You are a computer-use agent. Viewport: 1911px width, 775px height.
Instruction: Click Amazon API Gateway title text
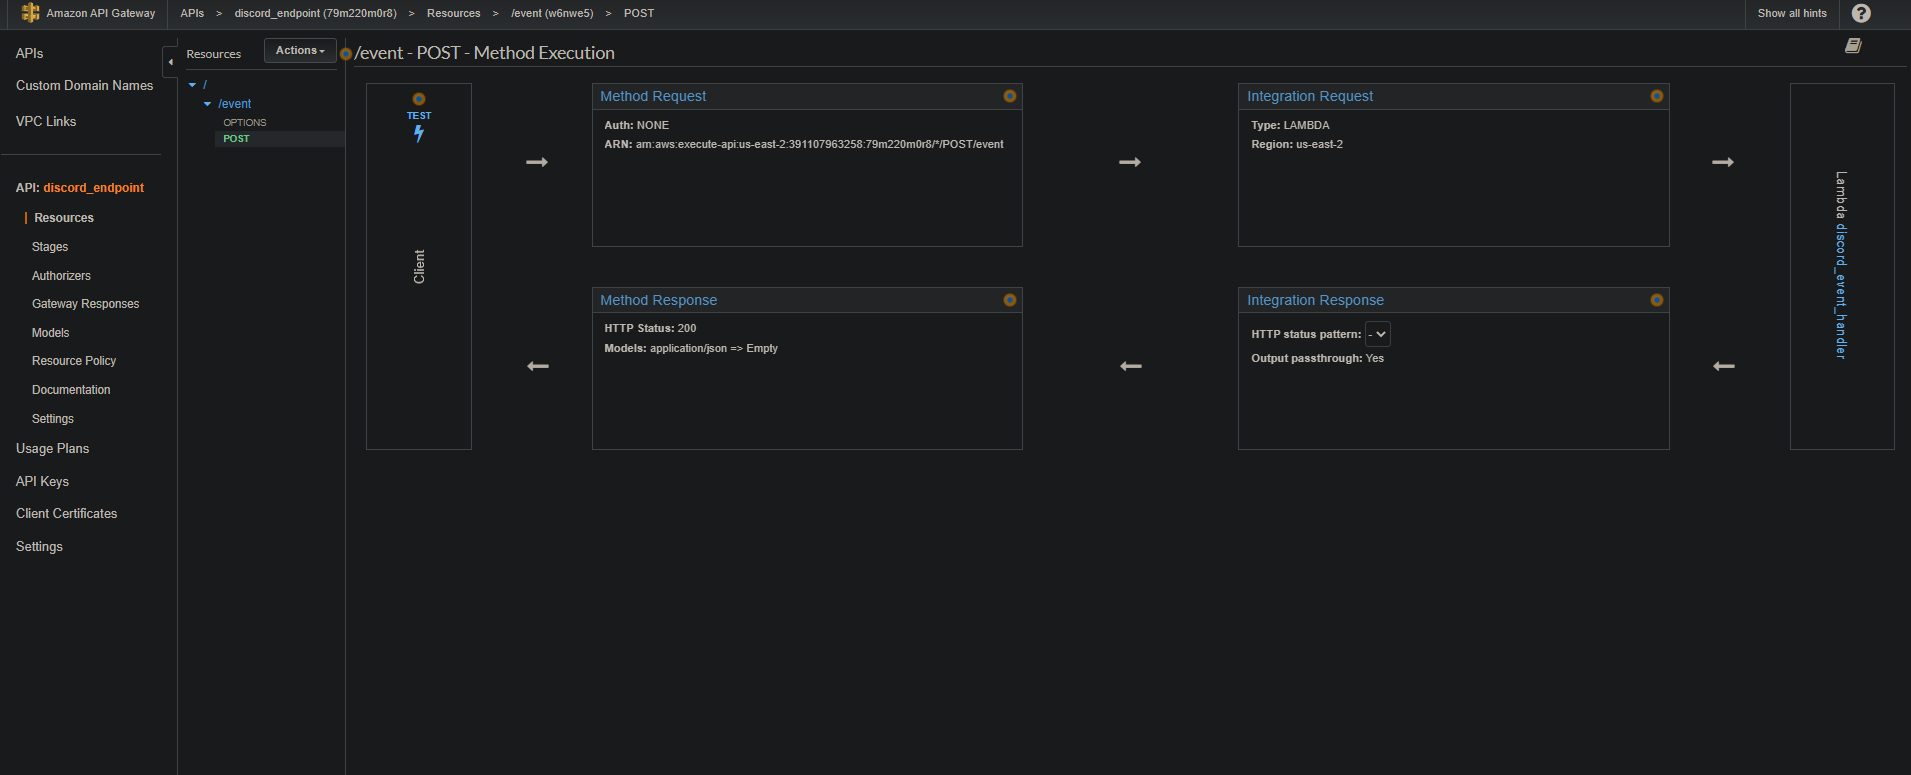[x=101, y=13]
